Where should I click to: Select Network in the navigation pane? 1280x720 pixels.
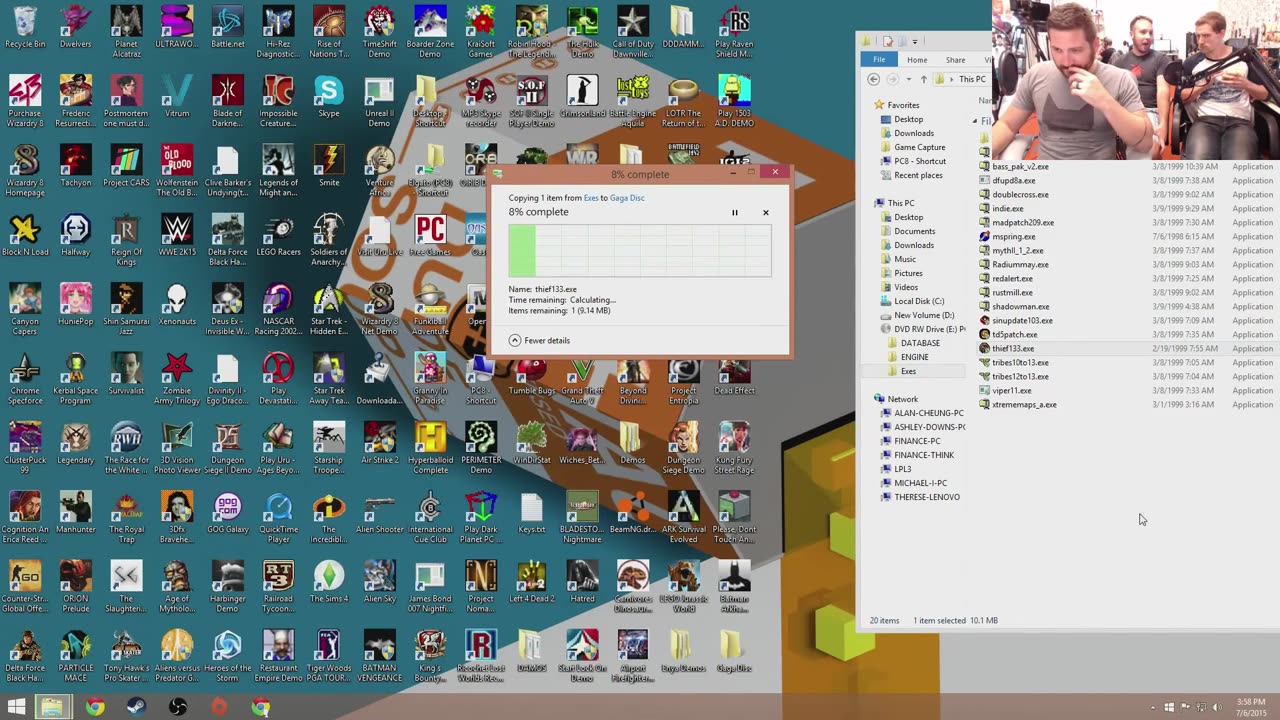[902, 399]
